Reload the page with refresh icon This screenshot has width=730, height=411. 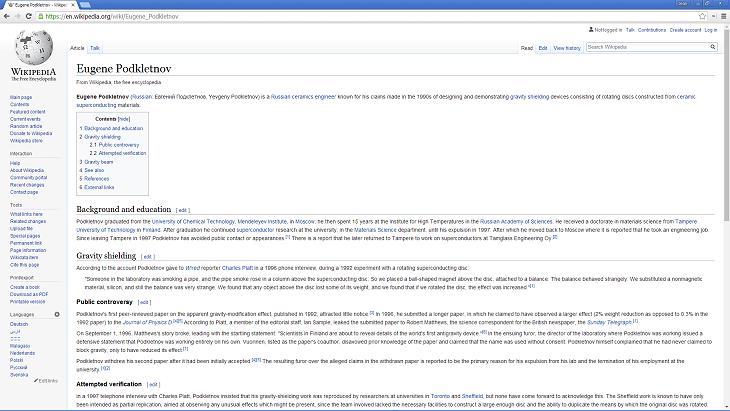tap(28, 16)
